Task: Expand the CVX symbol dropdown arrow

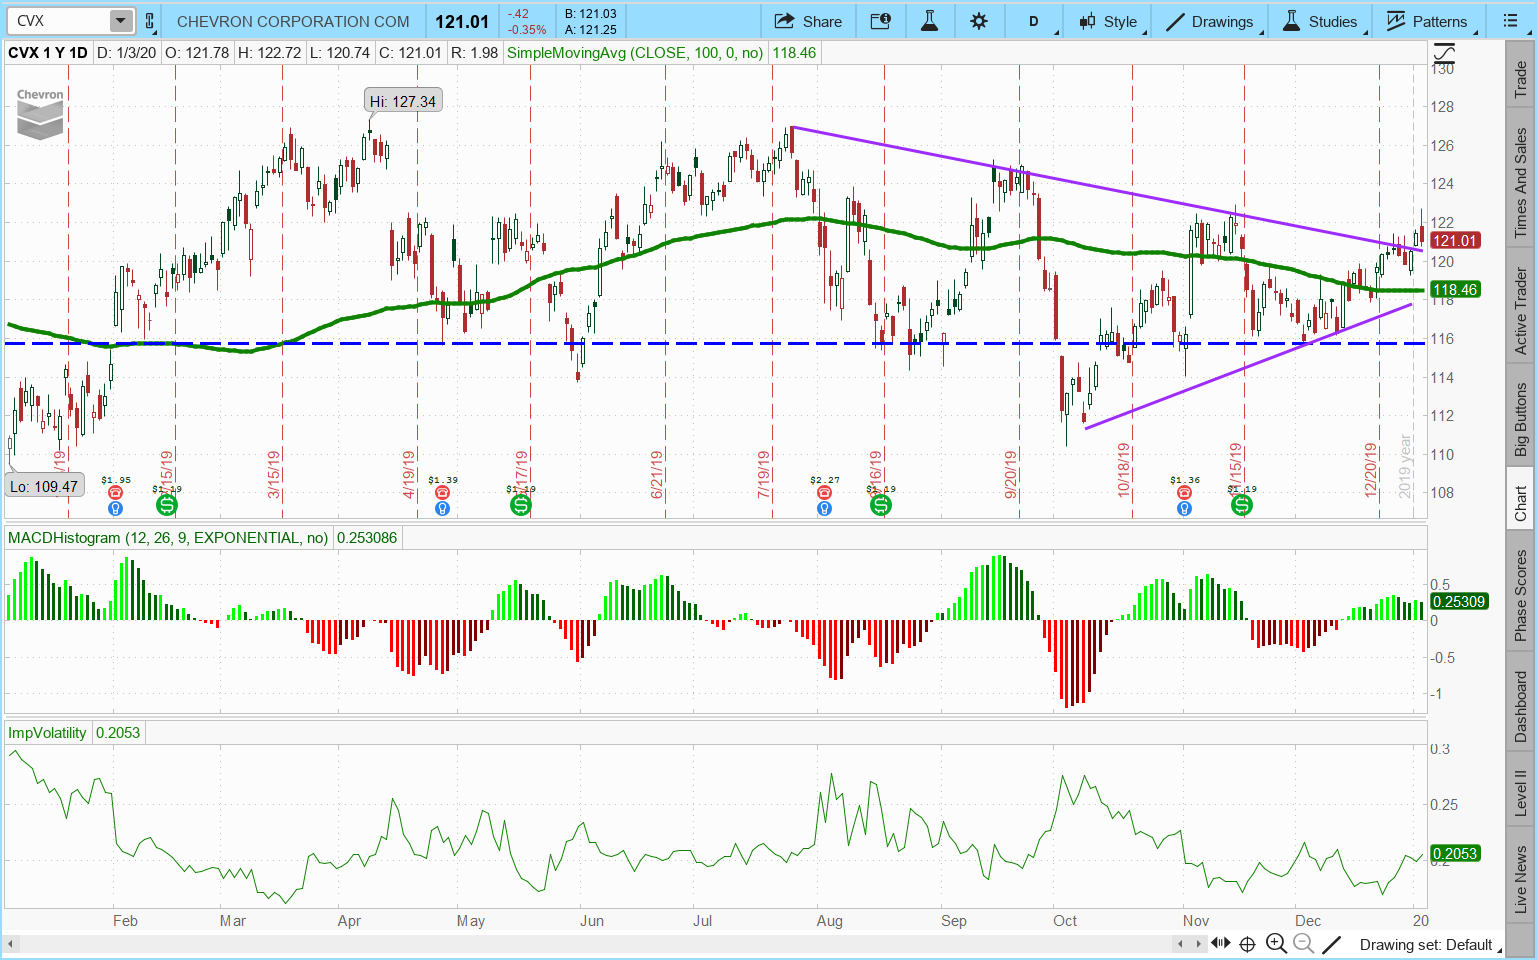Action: [120, 21]
